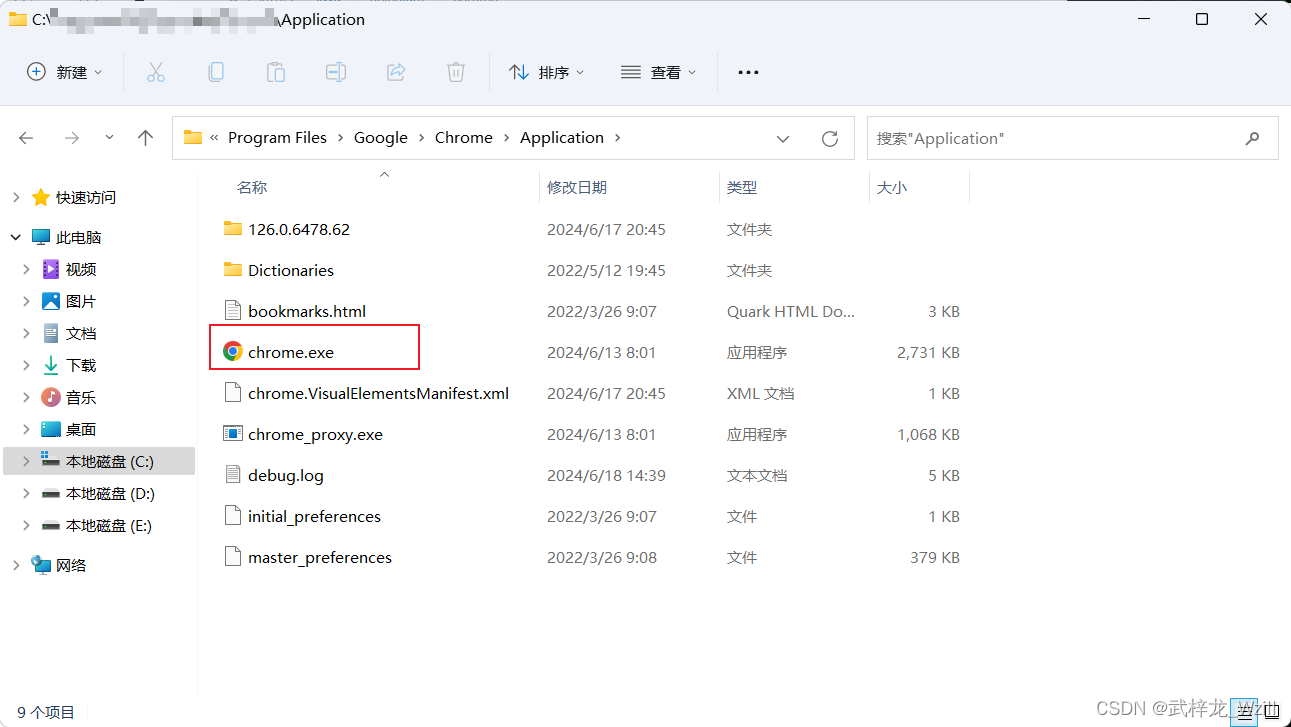Click the Refresh icon
Screen dimensions: 1291x727
click(830, 139)
